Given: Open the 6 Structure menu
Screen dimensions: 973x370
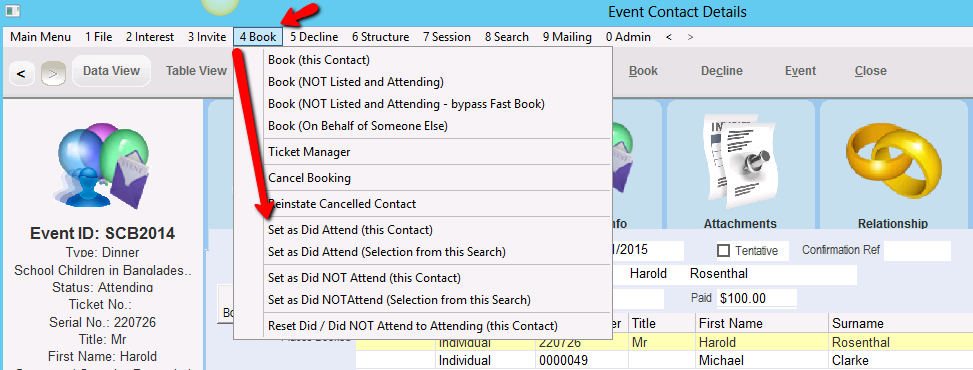Looking at the screenshot, I should [380, 37].
